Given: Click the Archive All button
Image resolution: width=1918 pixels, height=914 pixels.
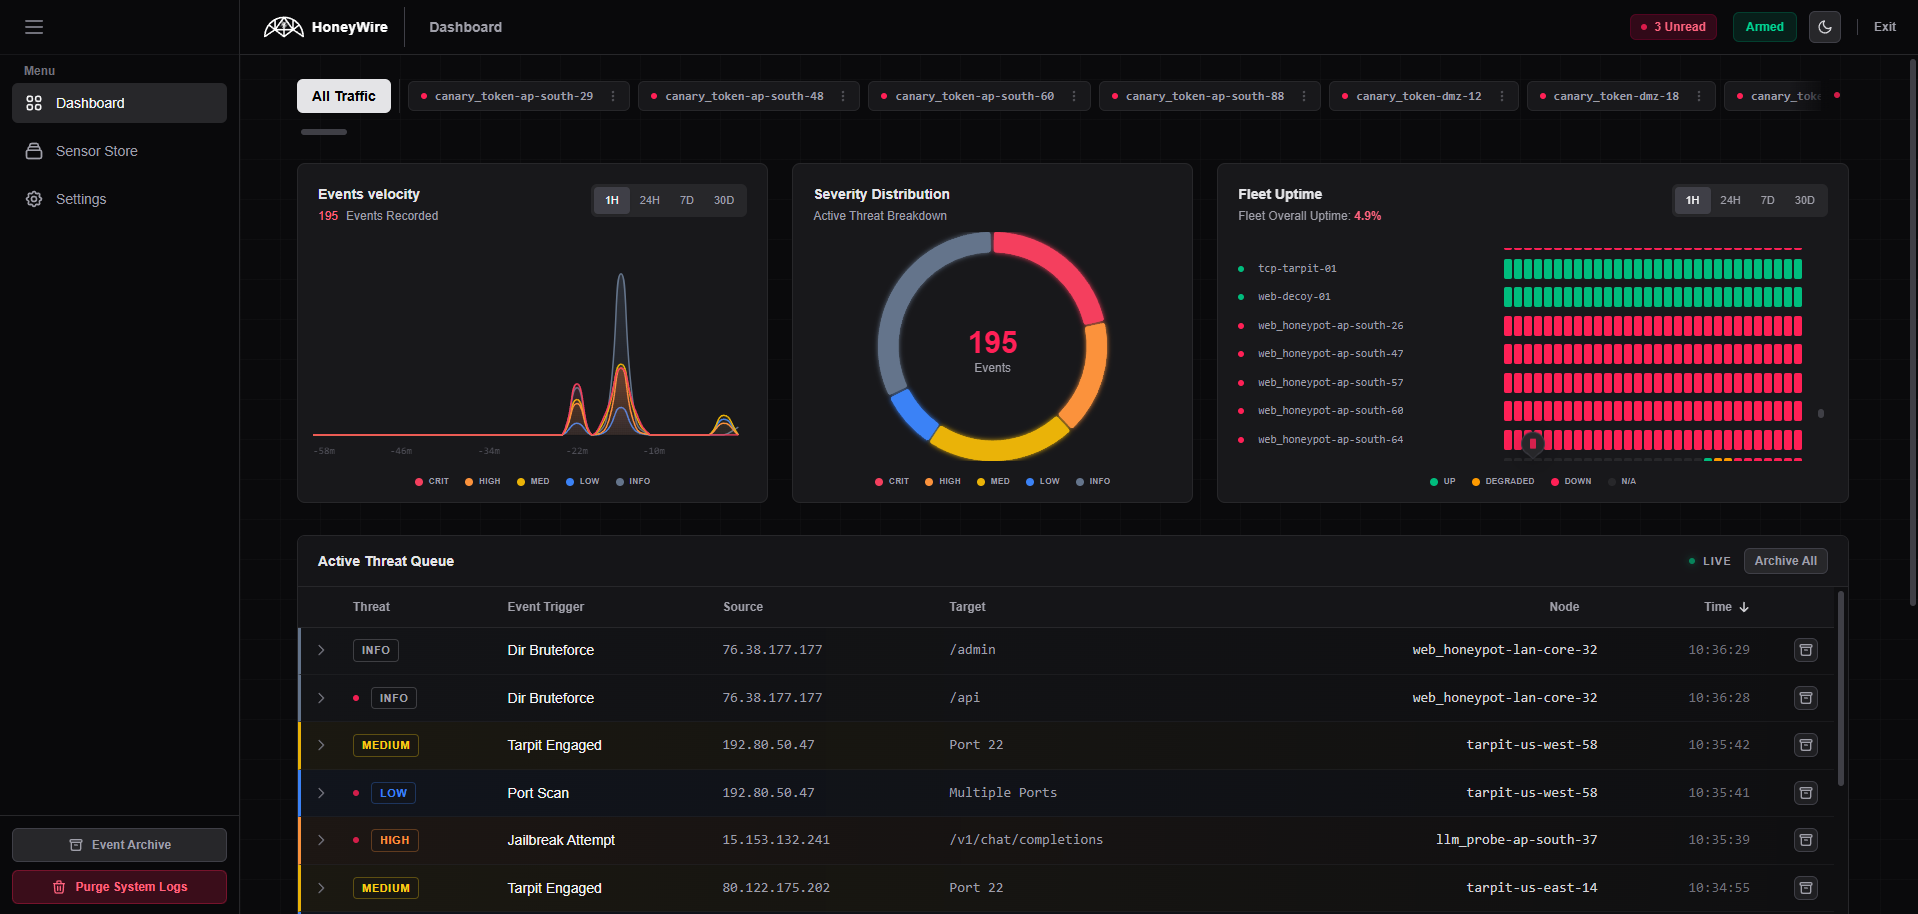Looking at the screenshot, I should tap(1785, 561).
